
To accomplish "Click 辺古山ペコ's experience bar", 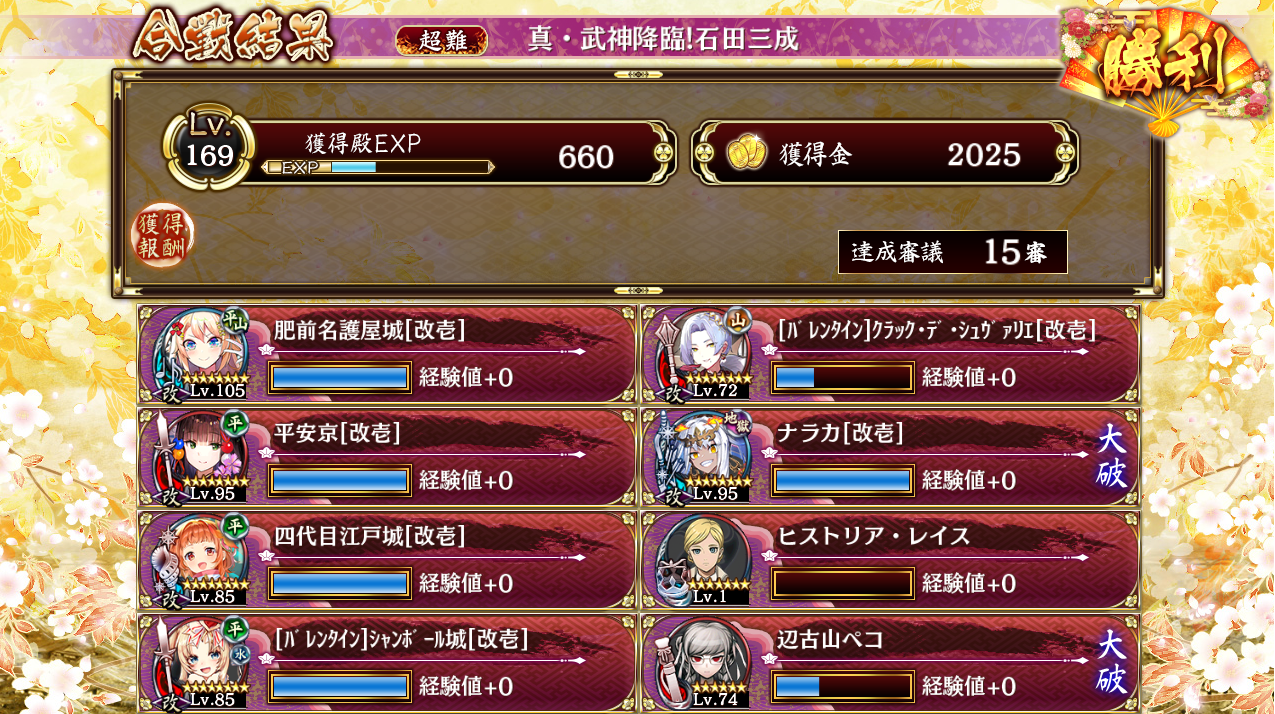I will [843, 686].
